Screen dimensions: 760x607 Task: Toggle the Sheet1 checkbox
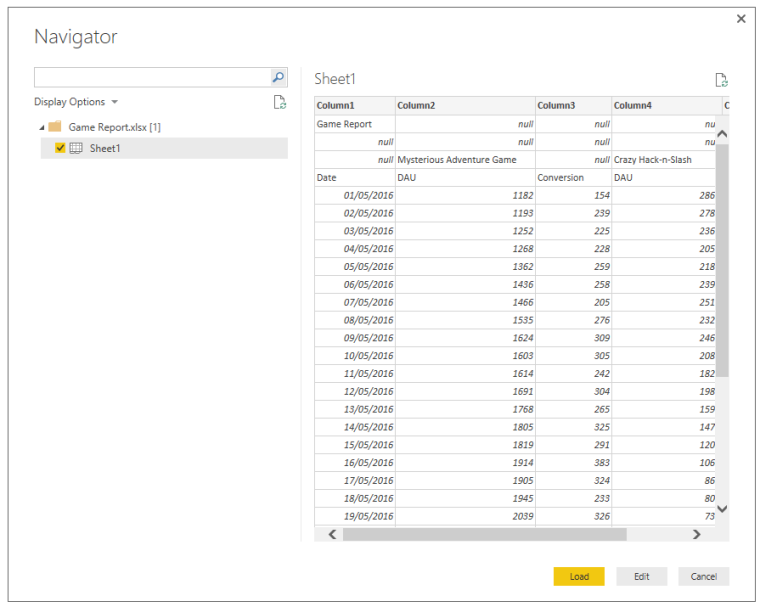click(60, 148)
